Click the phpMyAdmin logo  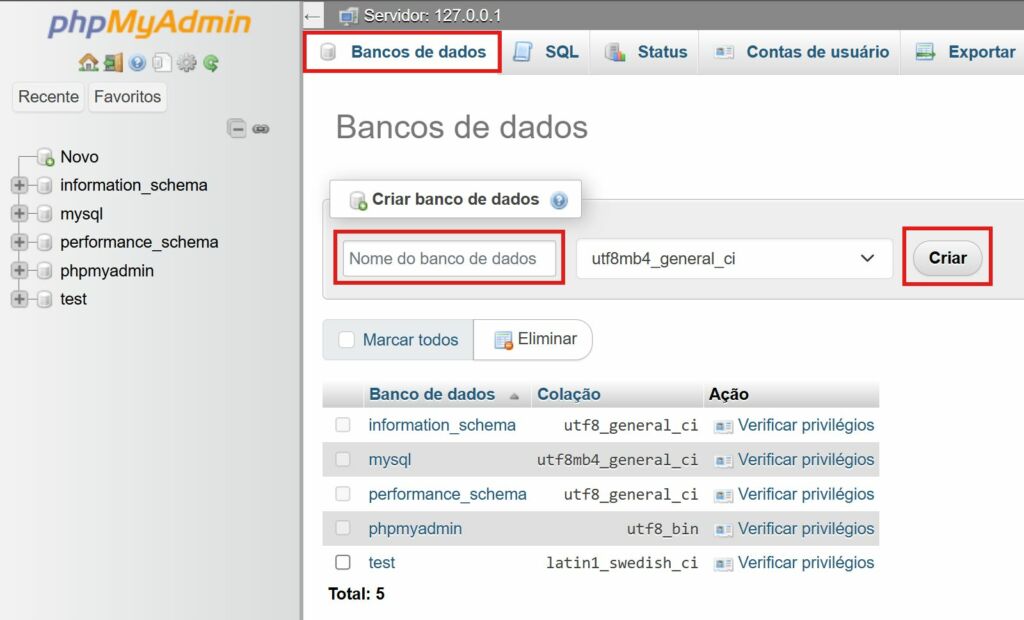pyautogui.click(x=150, y=24)
